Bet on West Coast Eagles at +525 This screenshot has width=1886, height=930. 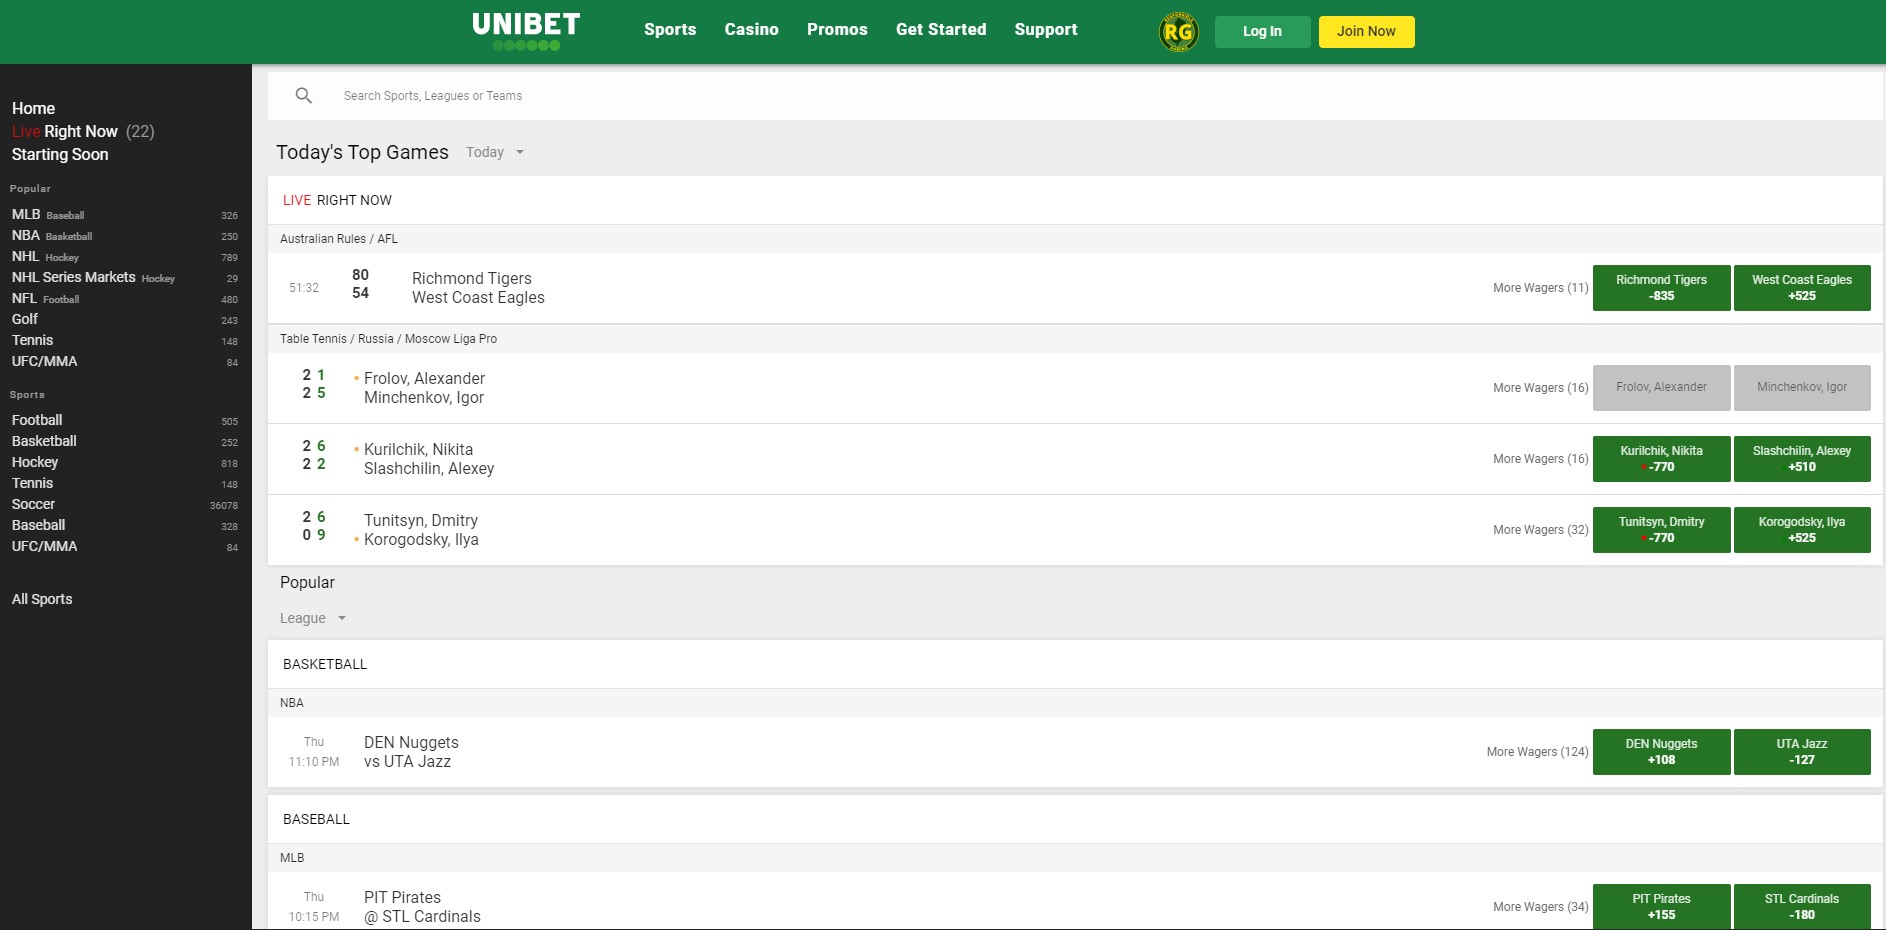1802,288
